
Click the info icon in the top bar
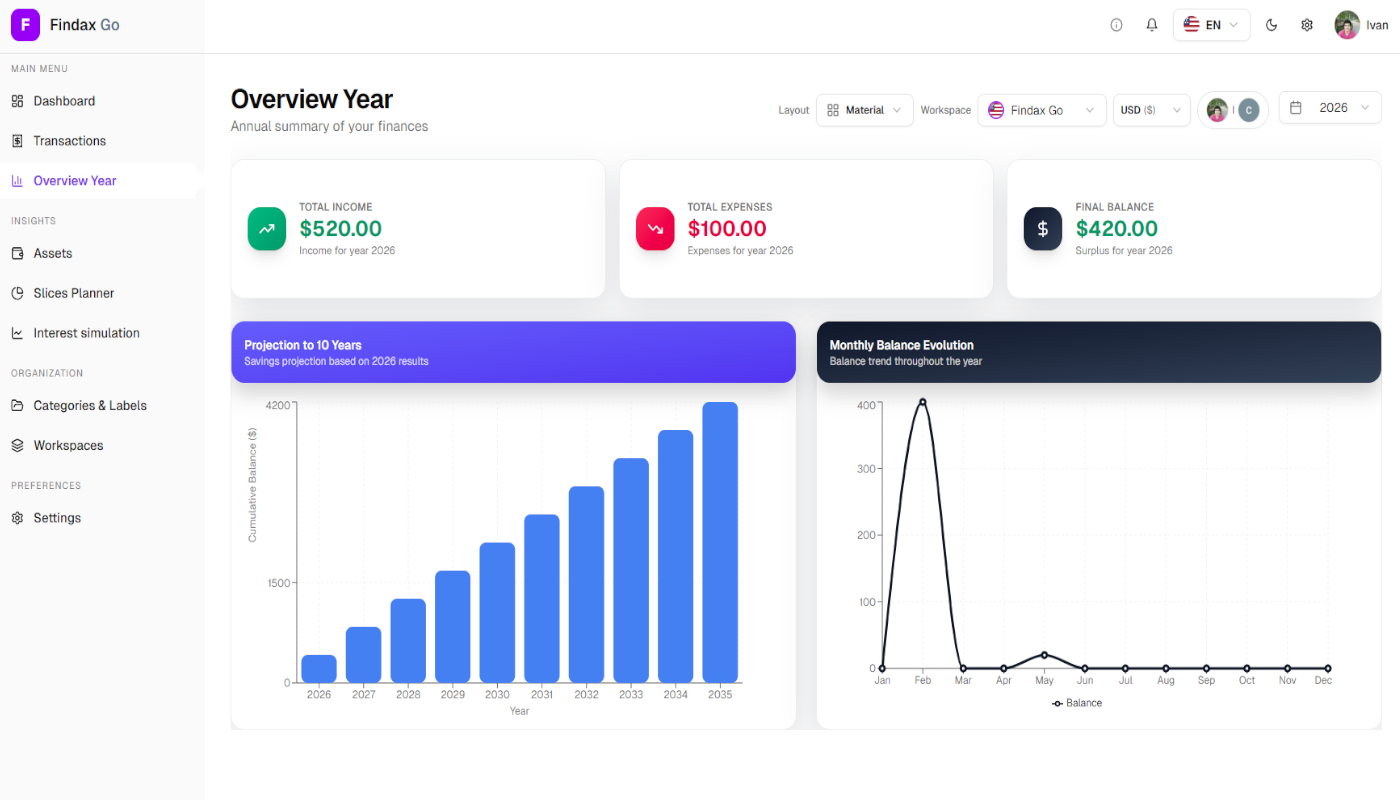point(1116,24)
